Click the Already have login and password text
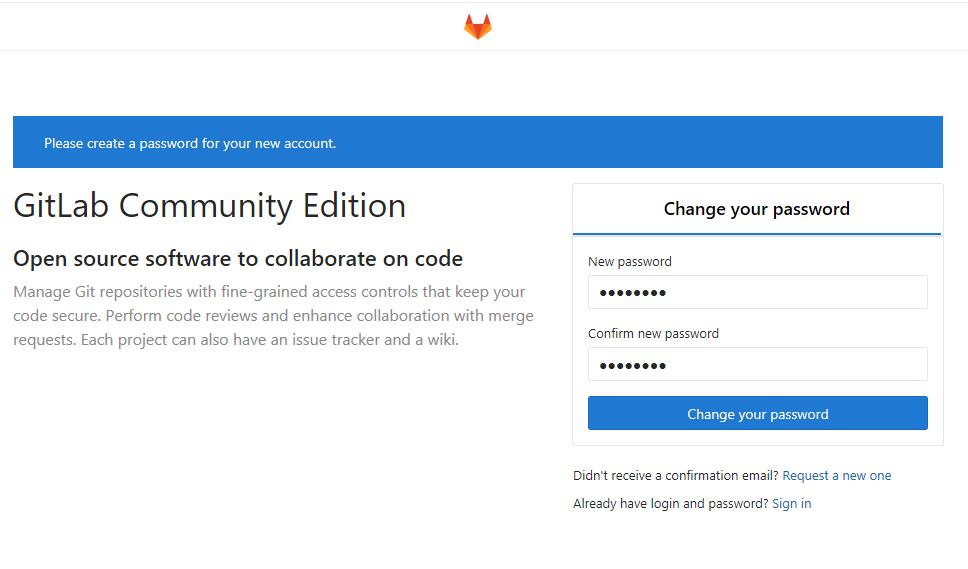Viewport: 968px width, 569px height. [x=670, y=504]
